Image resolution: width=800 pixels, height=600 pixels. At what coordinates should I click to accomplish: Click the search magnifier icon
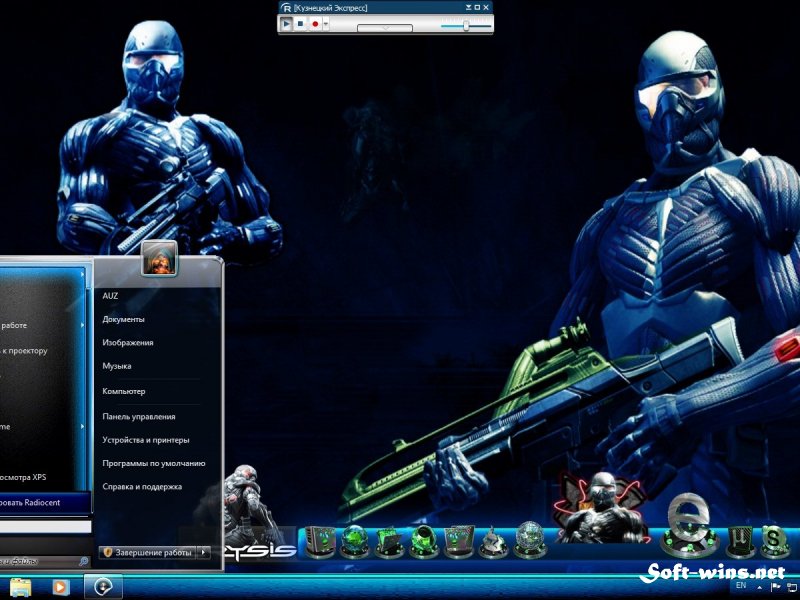pos(84,561)
